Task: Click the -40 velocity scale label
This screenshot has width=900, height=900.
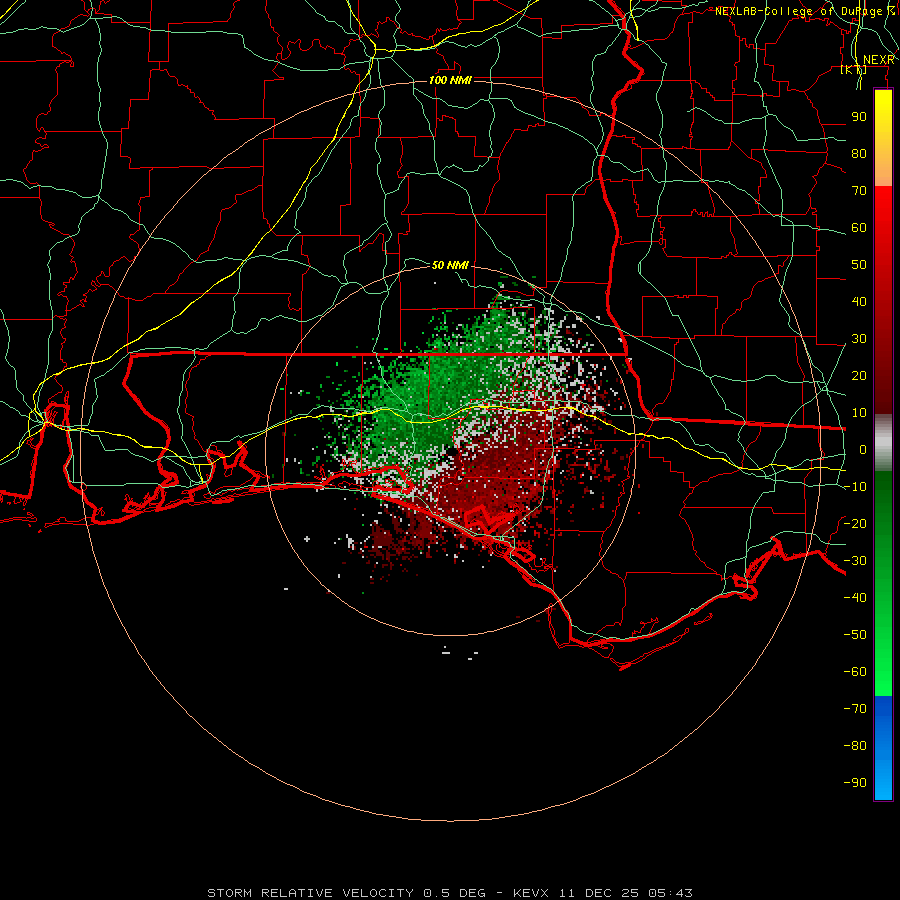Action: pos(855,598)
